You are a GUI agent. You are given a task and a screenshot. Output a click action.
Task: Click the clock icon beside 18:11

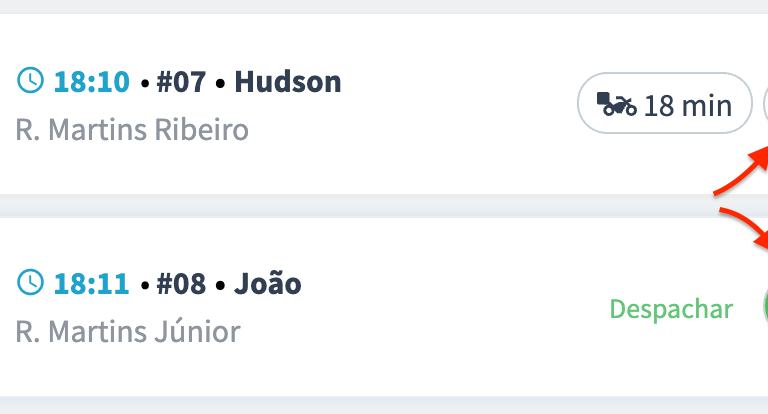tap(30, 282)
